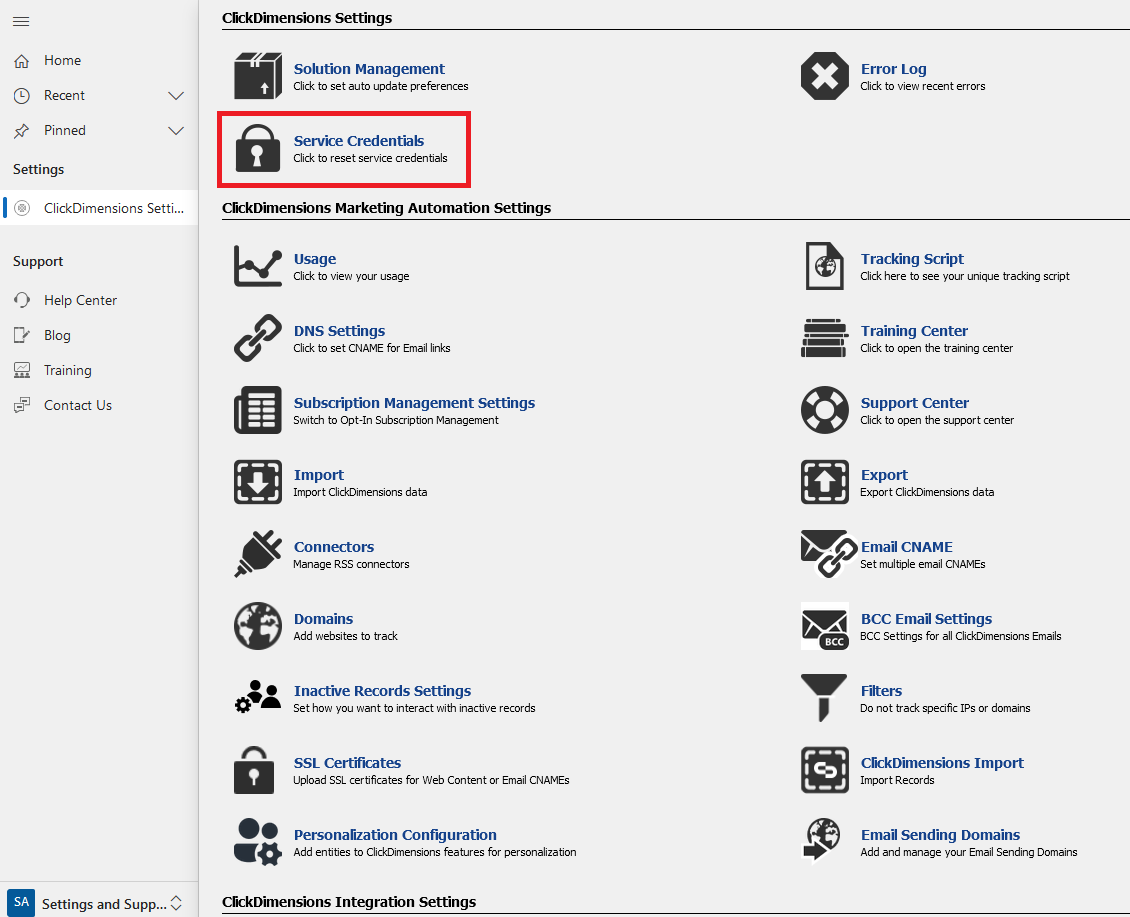The image size is (1130, 917).
Task: Open the Solution Management link
Action: coord(369,68)
